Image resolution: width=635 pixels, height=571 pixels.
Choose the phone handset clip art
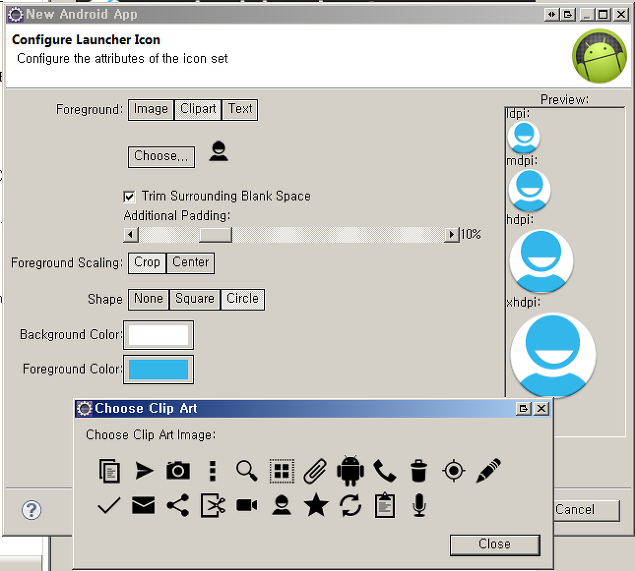click(x=384, y=471)
